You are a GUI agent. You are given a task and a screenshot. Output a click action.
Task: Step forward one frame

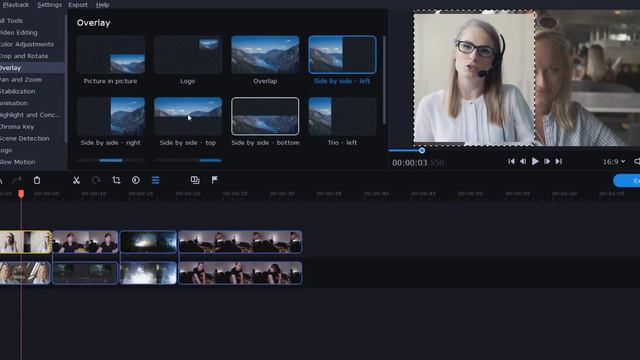point(547,162)
